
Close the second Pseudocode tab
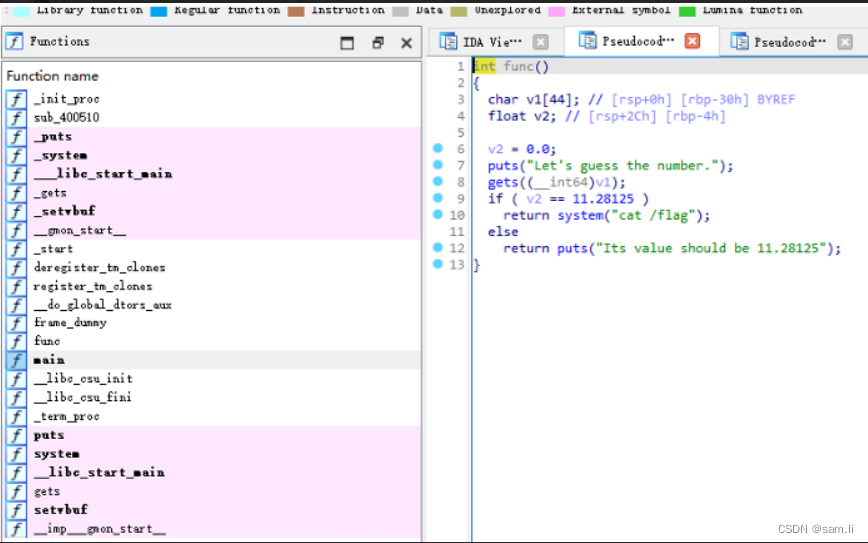(845, 42)
